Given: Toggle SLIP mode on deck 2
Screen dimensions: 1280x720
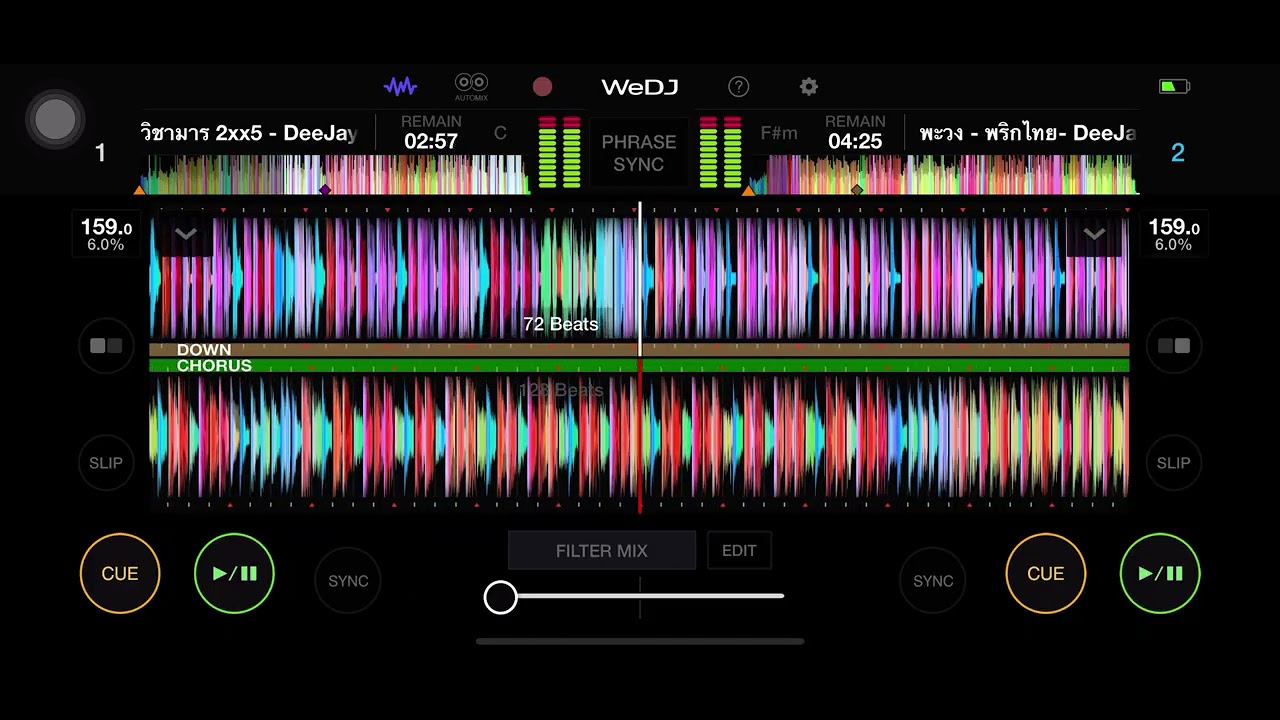Looking at the screenshot, I should pyautogui.click(x=1173, y=463).
